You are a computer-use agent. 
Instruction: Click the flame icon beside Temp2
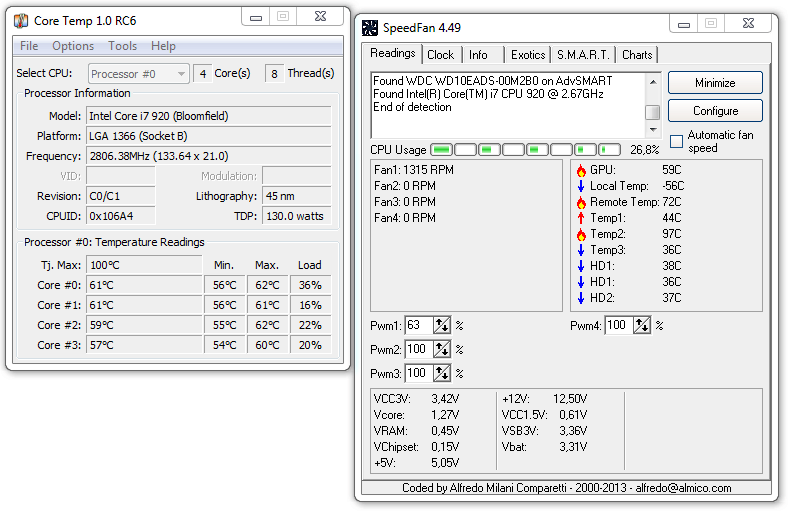pos(581,234)
